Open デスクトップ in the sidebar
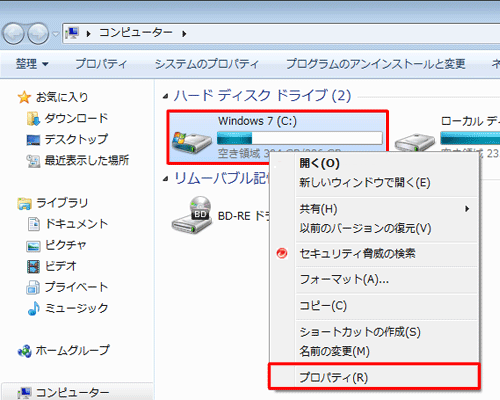Viewport: 500px width, 400px height. 77,139
